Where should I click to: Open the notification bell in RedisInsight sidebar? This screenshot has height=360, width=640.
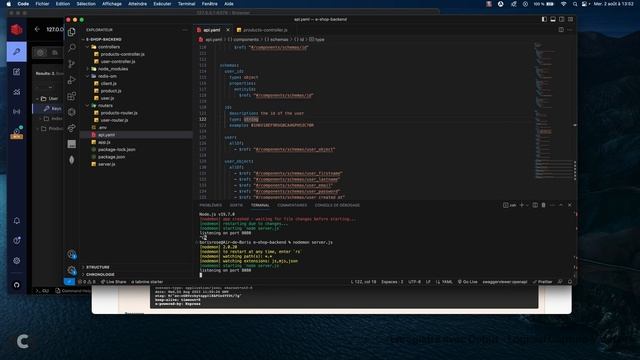[x=16, y=221]
